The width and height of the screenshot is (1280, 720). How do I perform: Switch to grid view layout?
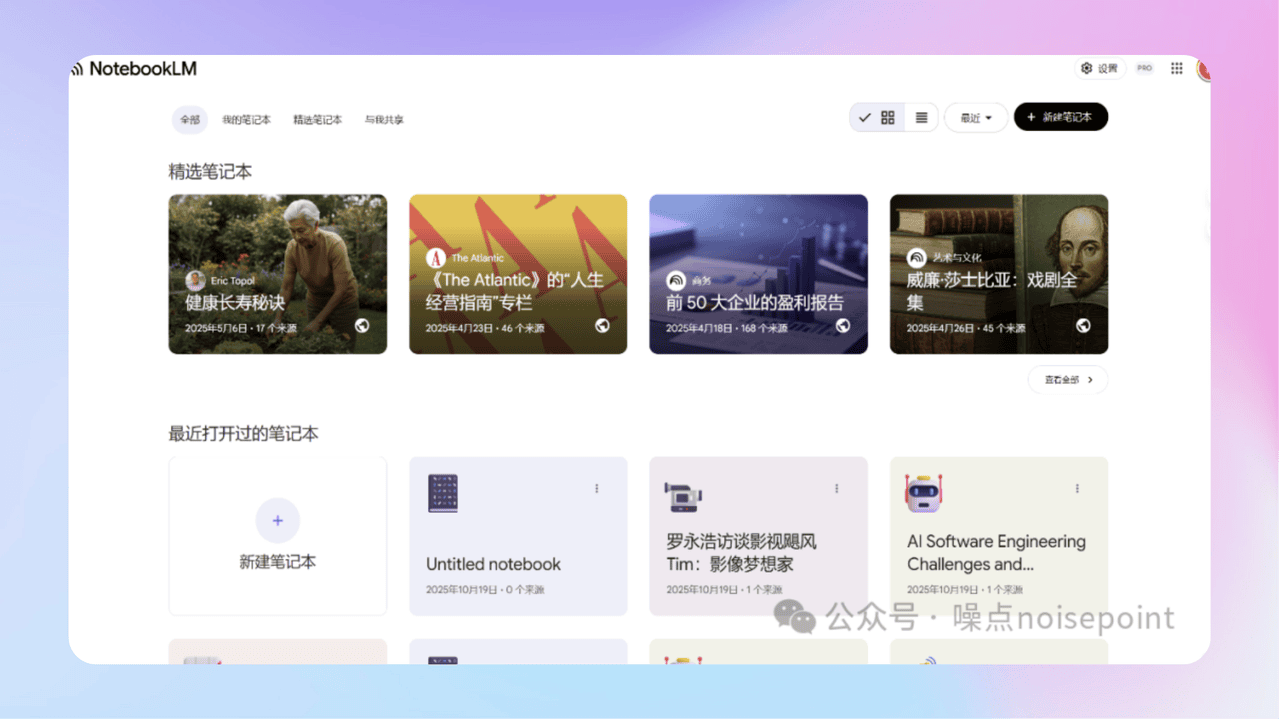pos(887,118)
